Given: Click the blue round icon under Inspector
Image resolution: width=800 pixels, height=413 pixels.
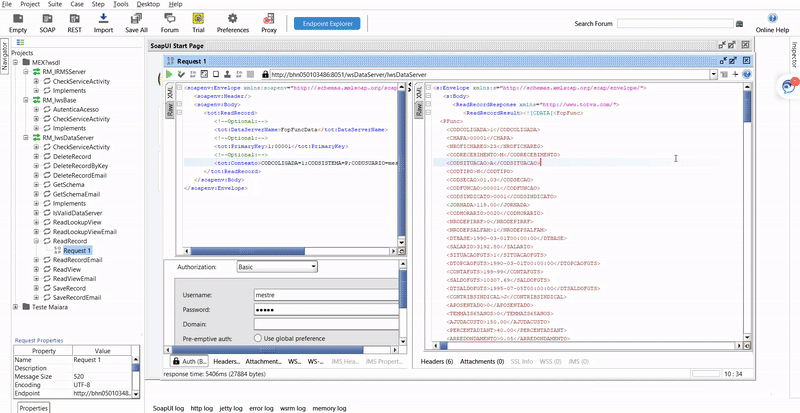Looking at the screenshot, I should 789,86.
